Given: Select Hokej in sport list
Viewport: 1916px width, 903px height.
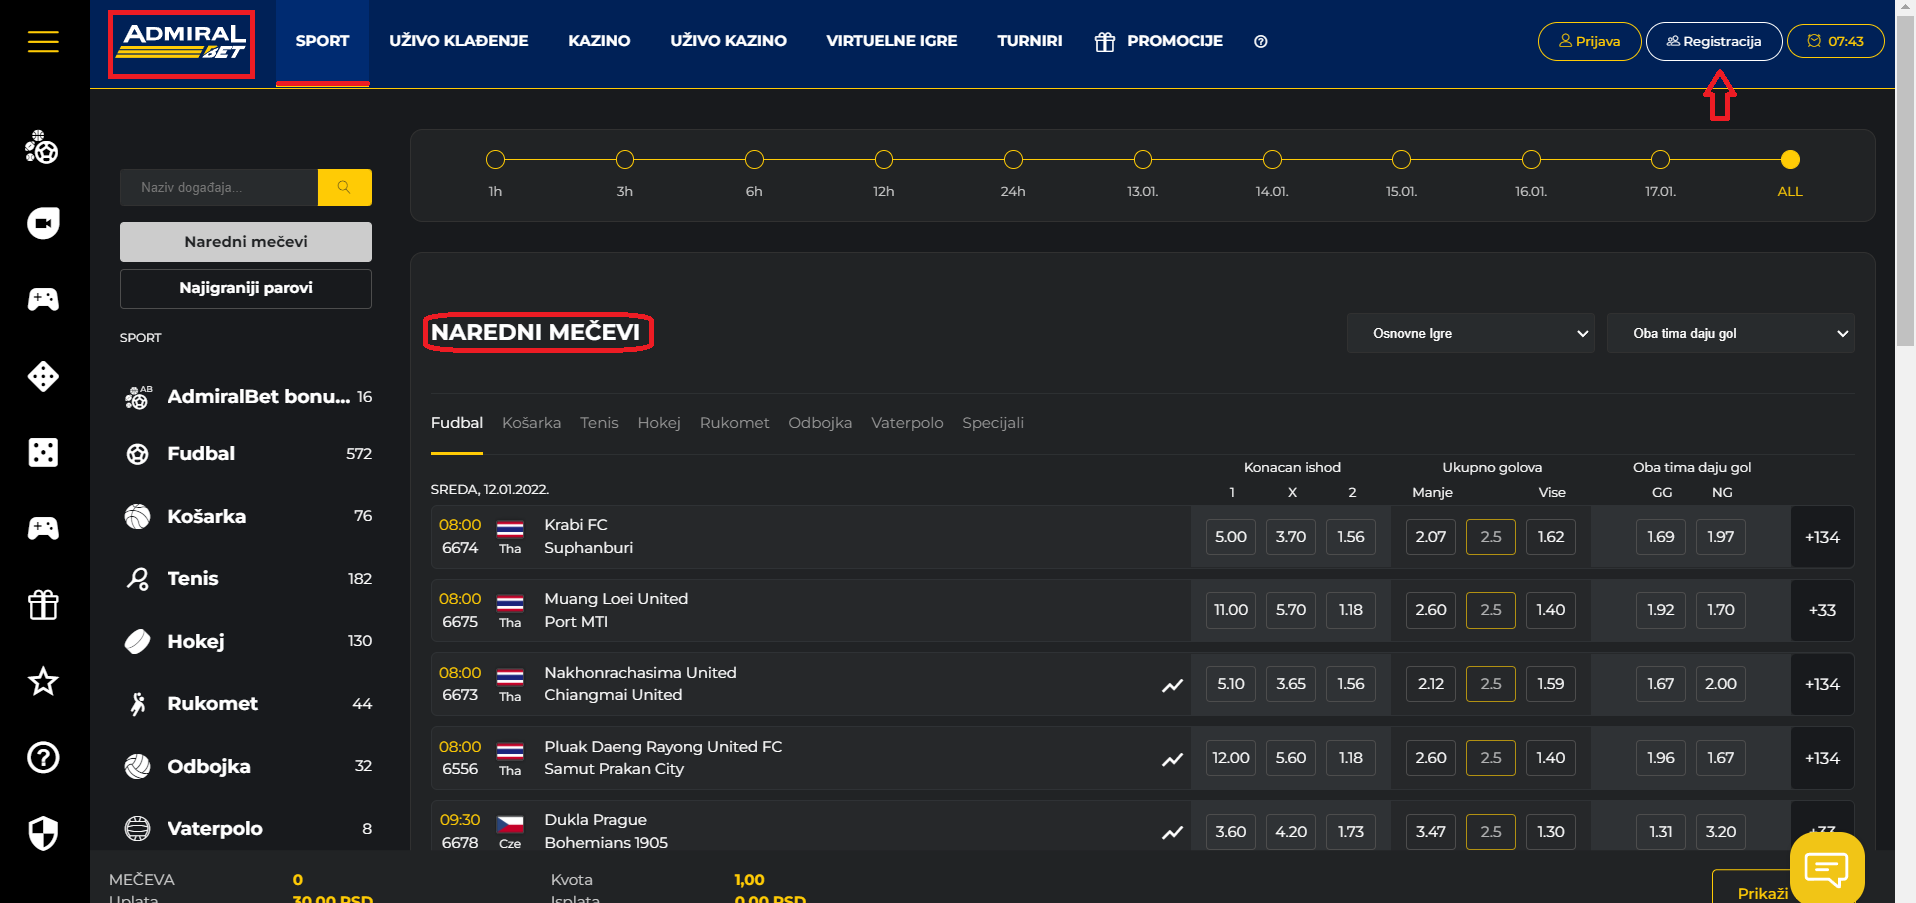Looking at the screenshot, I should point(246,641).
